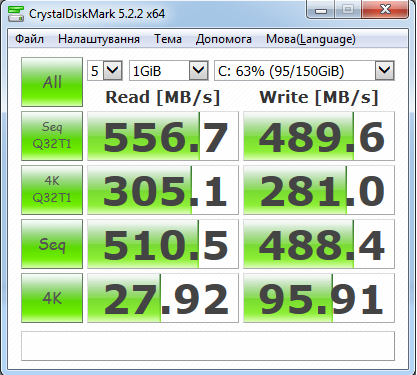Click the 4K write result 95.91
Image resolution: width=417 pixels, height=375 pixels.
click(319, 298)
